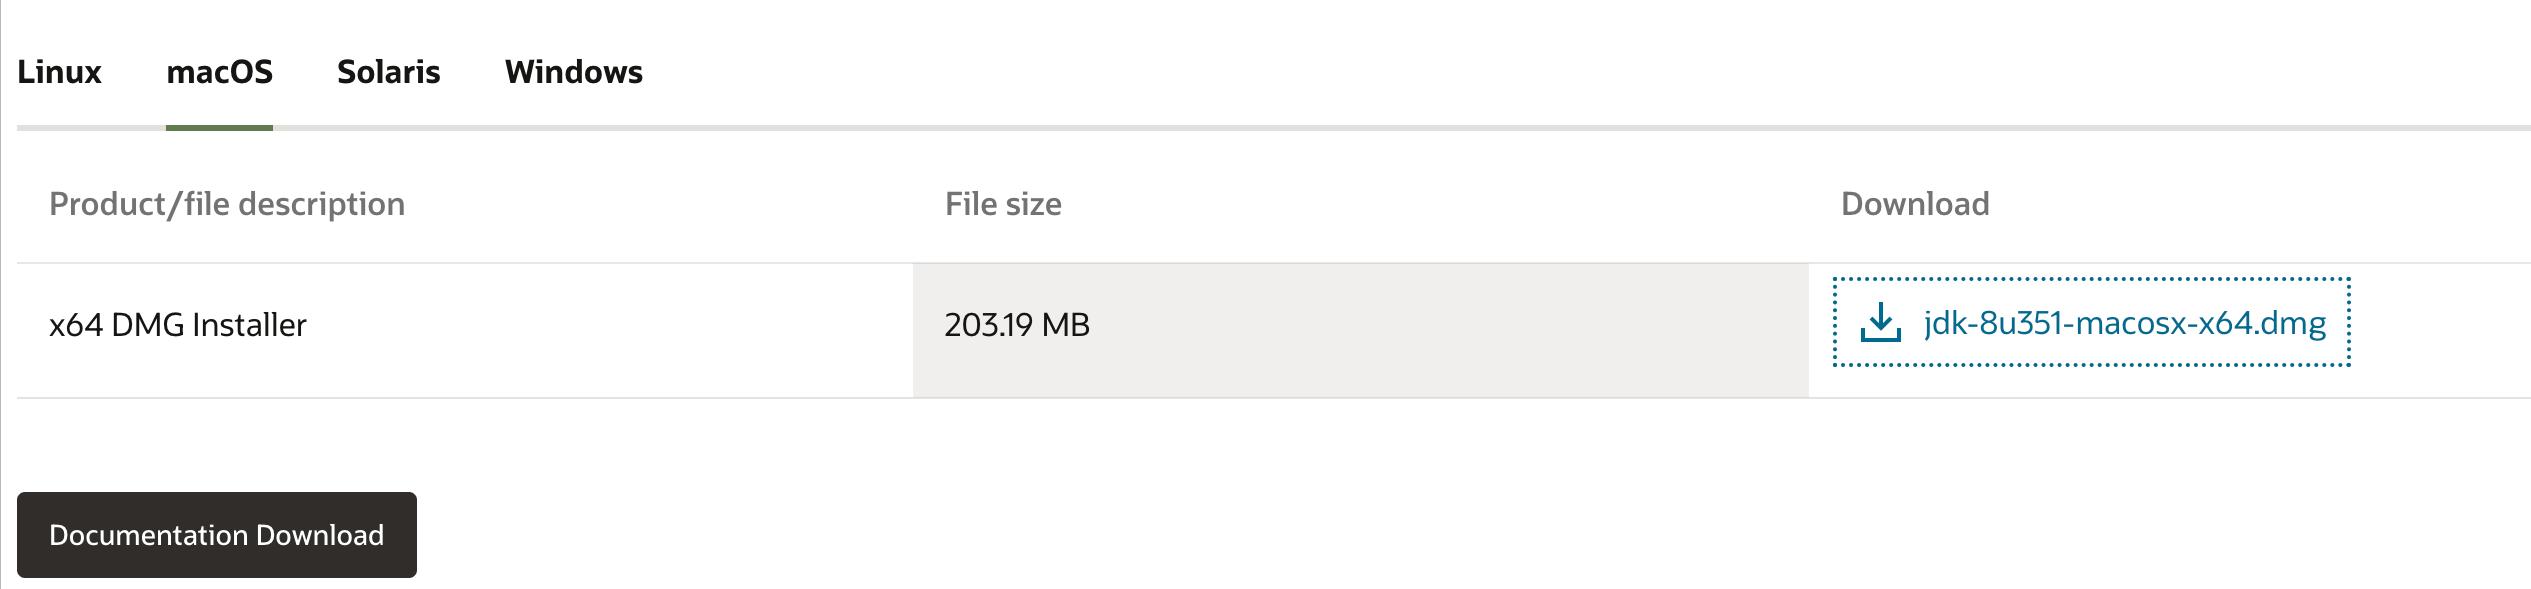Click the green underline below macOS
This screenshot has height=589, width=2531.
click(x=219, y=128)
